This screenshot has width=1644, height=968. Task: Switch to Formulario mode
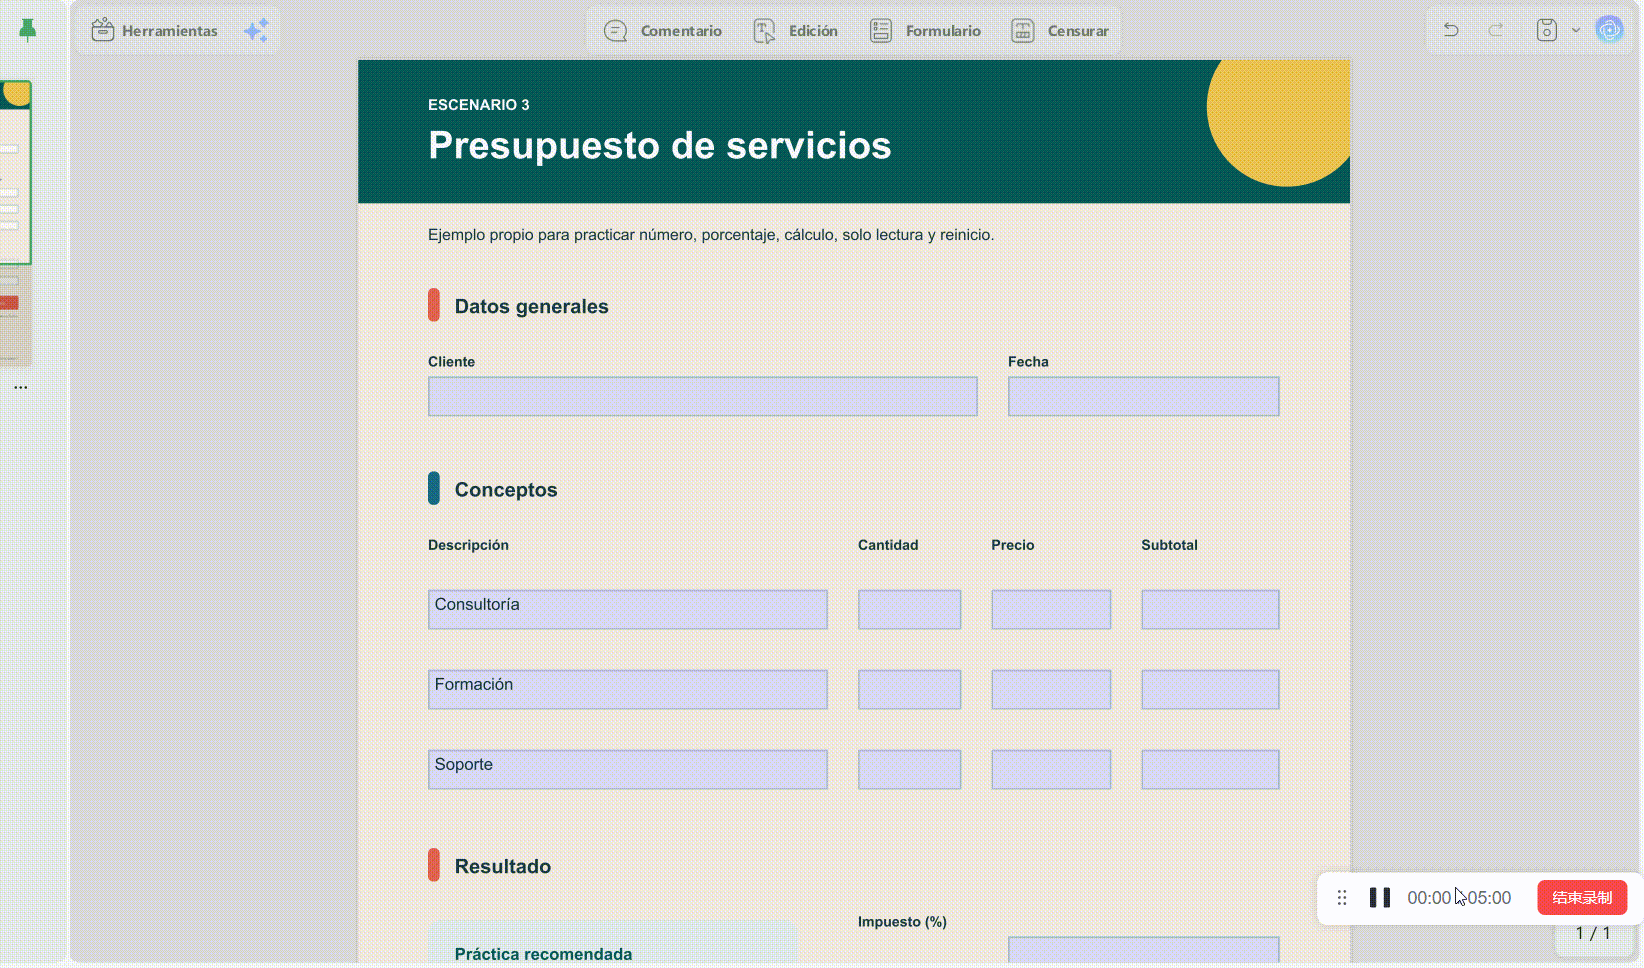coord(925,31)
